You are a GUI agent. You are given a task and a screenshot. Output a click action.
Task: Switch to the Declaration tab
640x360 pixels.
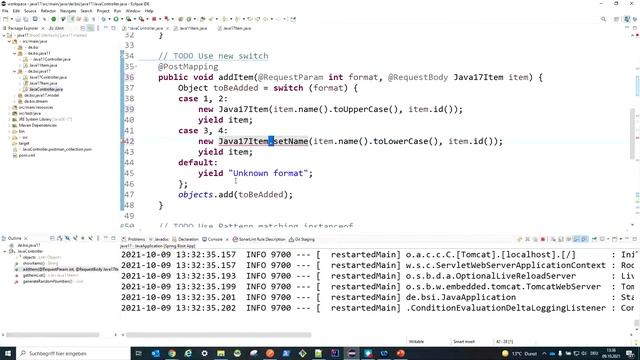point(186,239)
